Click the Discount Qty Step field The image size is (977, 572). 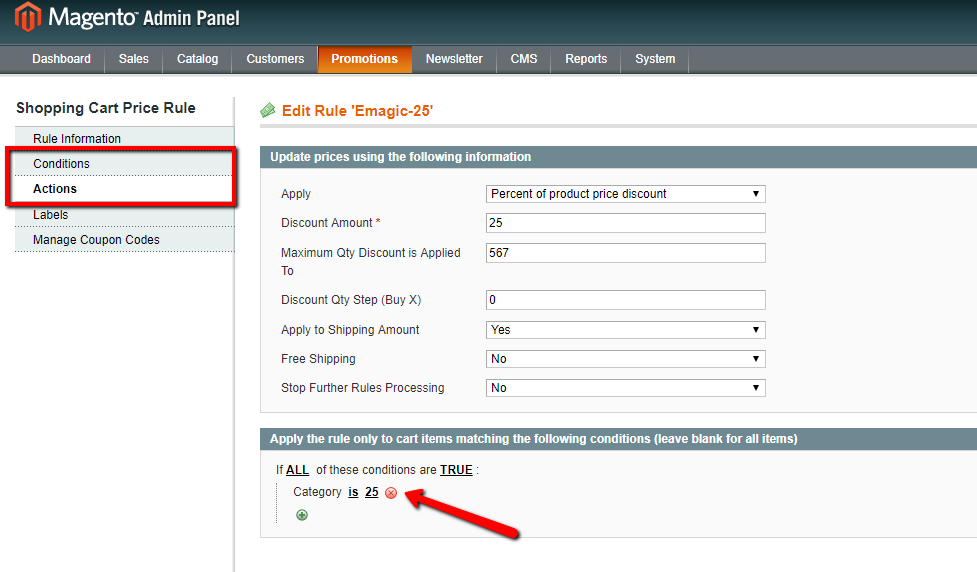tap(626, 300)
